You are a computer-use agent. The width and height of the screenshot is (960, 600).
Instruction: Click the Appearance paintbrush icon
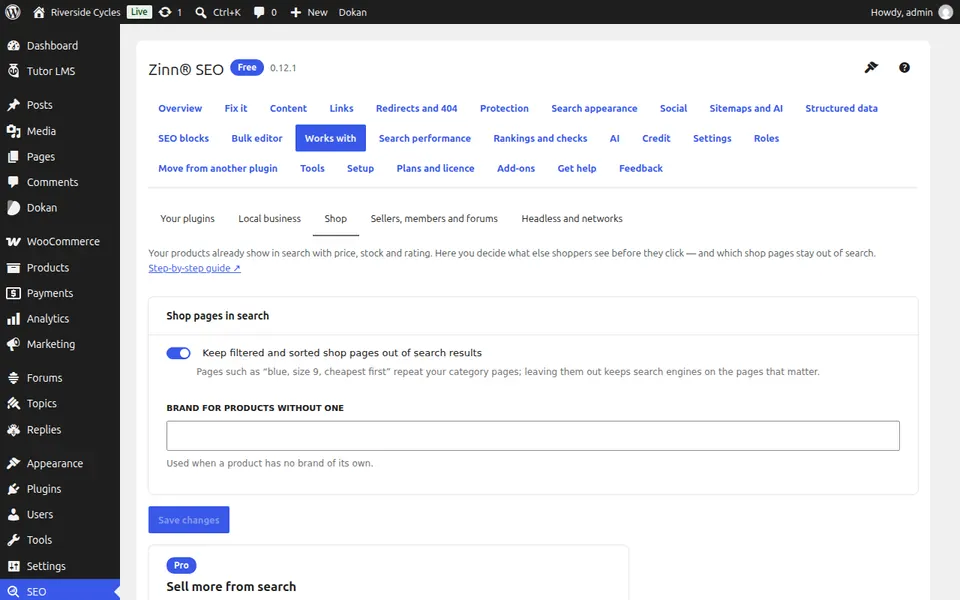13,463
